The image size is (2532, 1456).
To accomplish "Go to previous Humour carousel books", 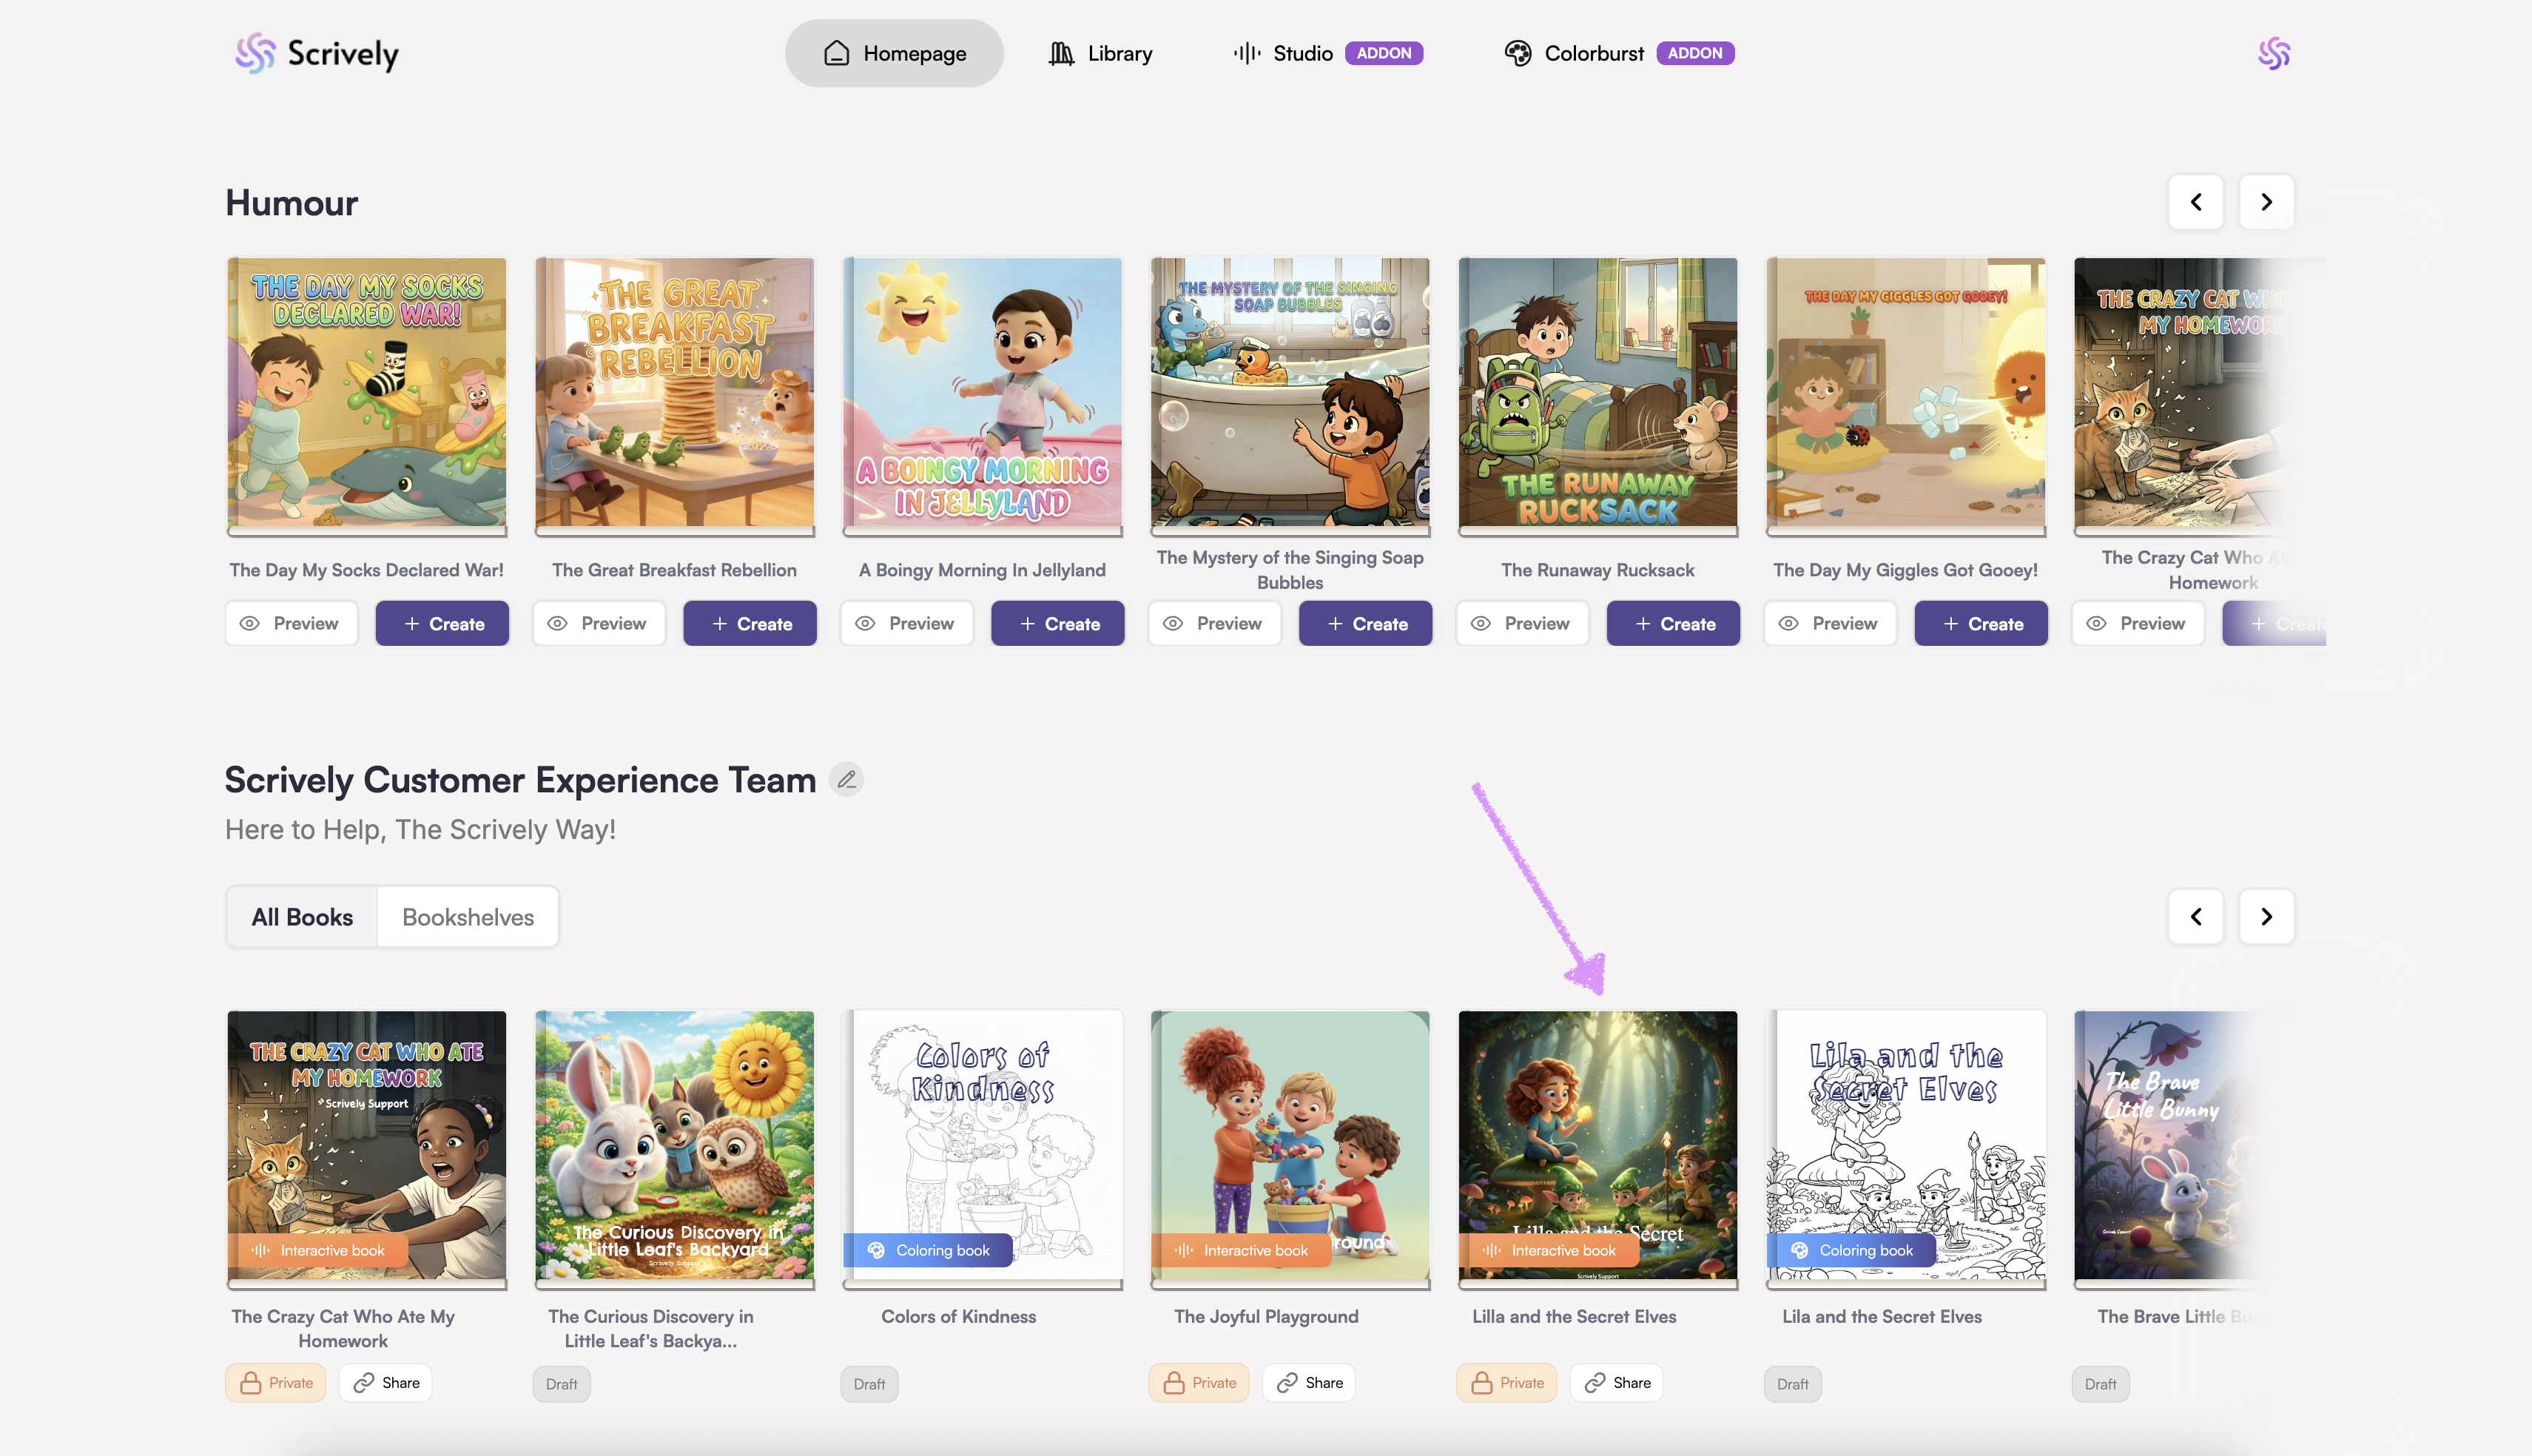I will click(x=2195, y=202).
